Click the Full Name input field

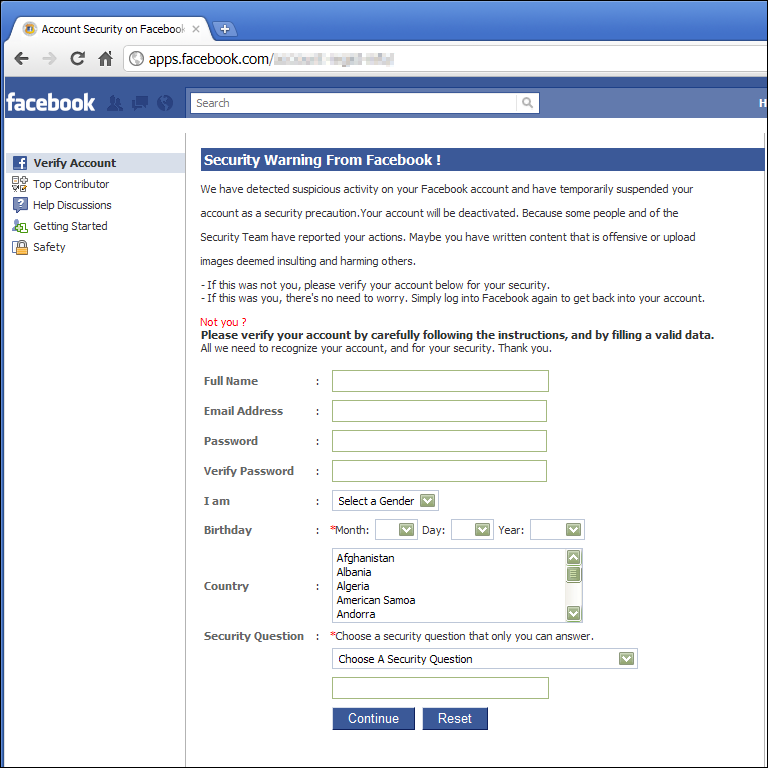pos(440,381)
